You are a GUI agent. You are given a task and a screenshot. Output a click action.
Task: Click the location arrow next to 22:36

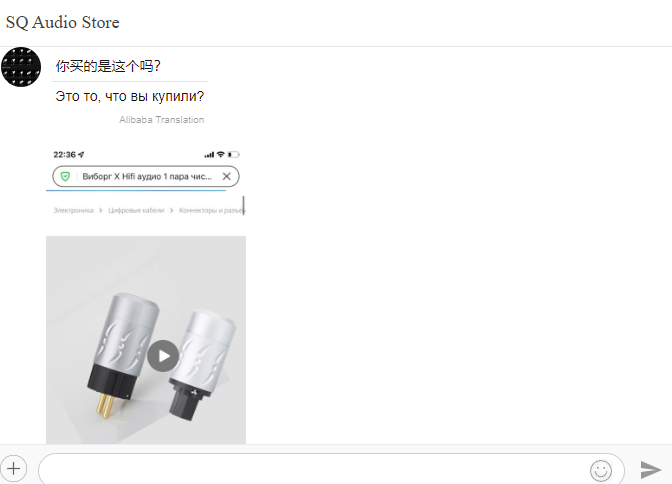click(x=81, y=154)
